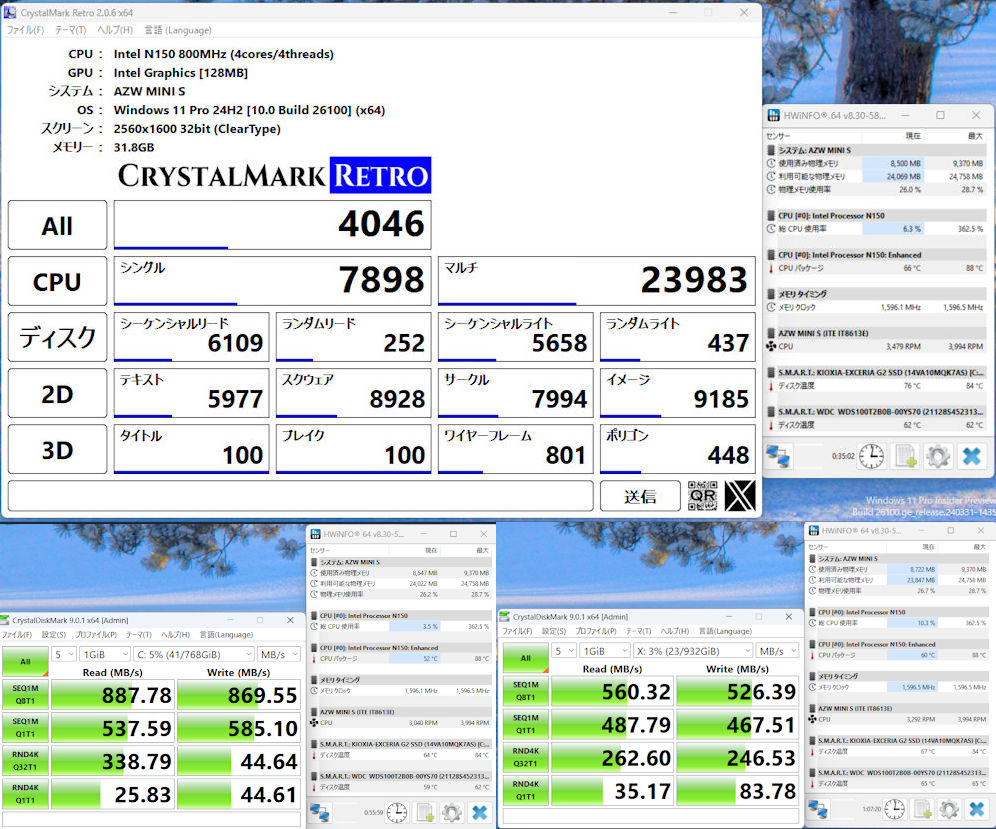This screenshot has height=829, width=996.
Task: Run SEQ1M Q1T1 test in C: drive CrystalDiskMark
Action: (25, 727)
